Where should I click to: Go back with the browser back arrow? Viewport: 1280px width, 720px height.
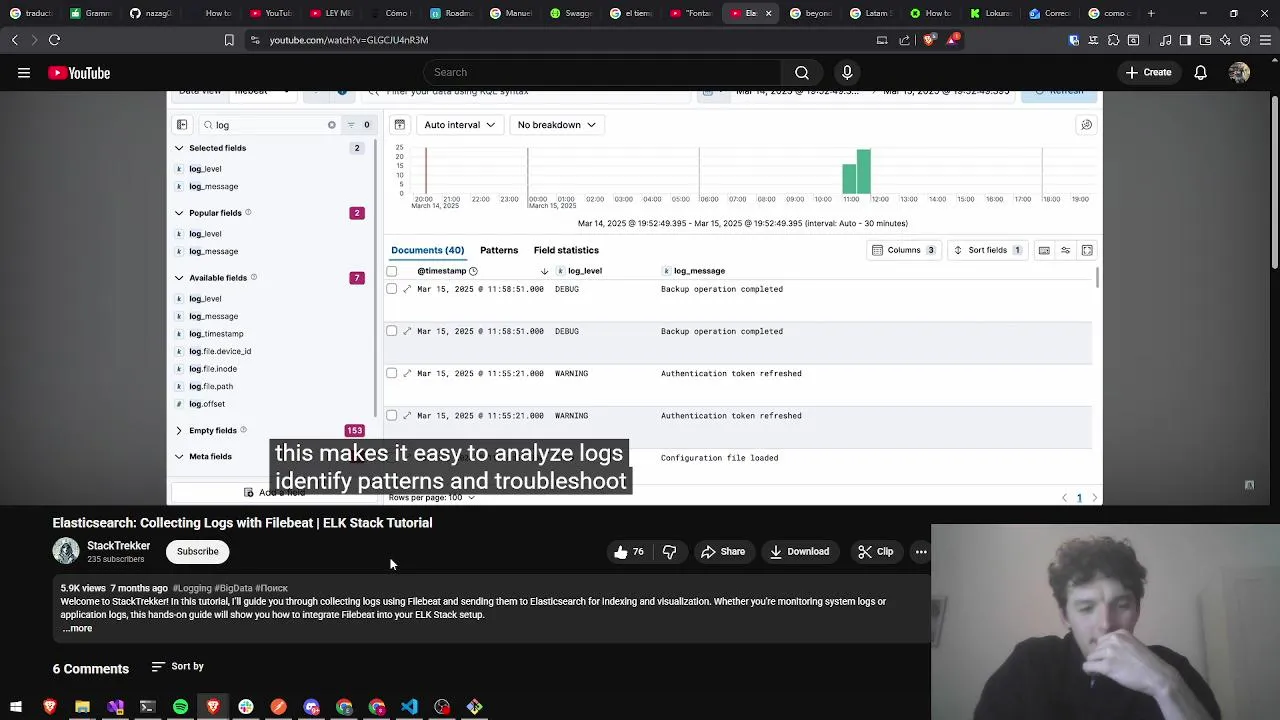pyautogui.click(x=14, y=40)
